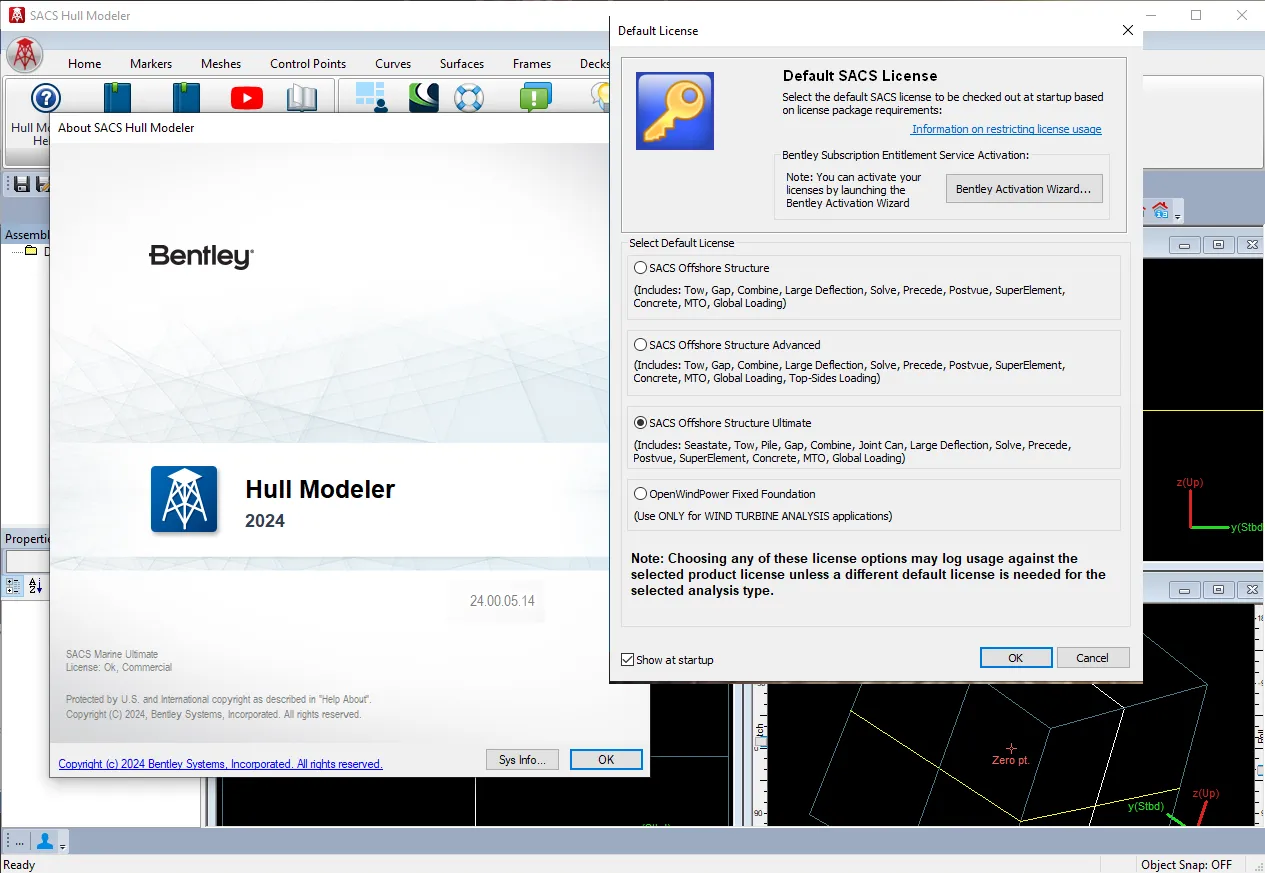Open the Curves ribbon tab
The width and height of the screenshot is (1265, 873).
click(393, 64)
